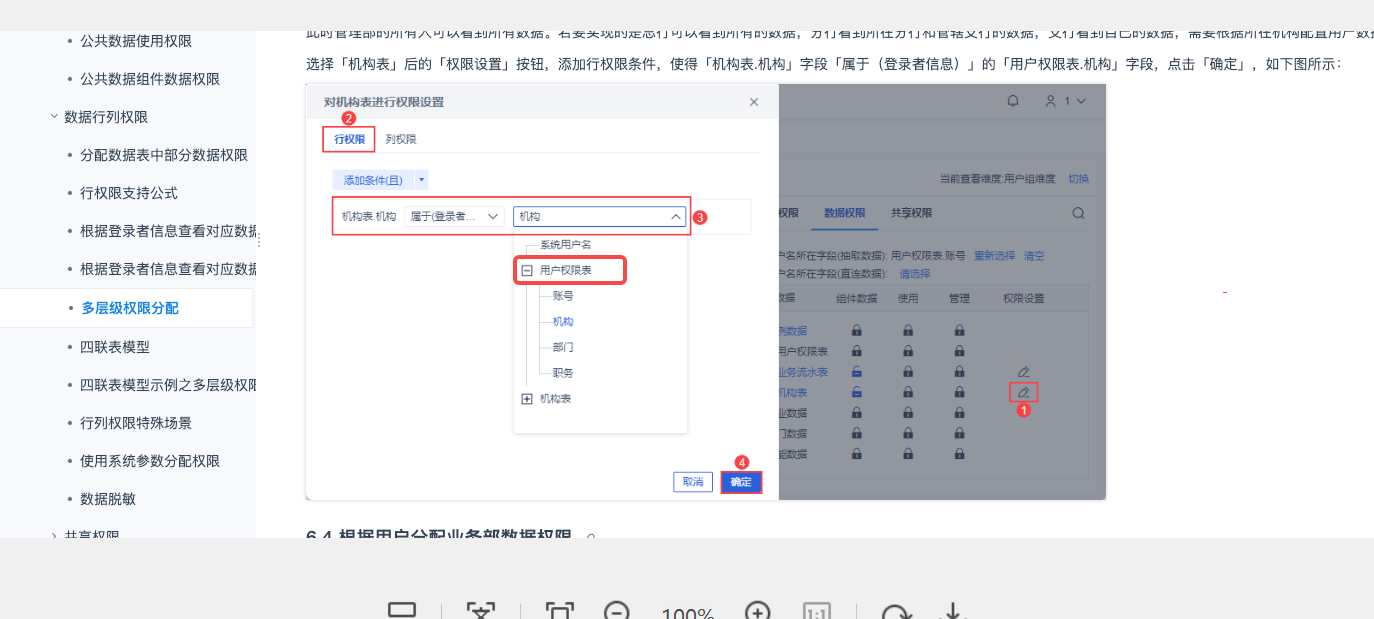
Task: Open 使用系统参数分配权限 sidebar item
Action: [150, 461]
